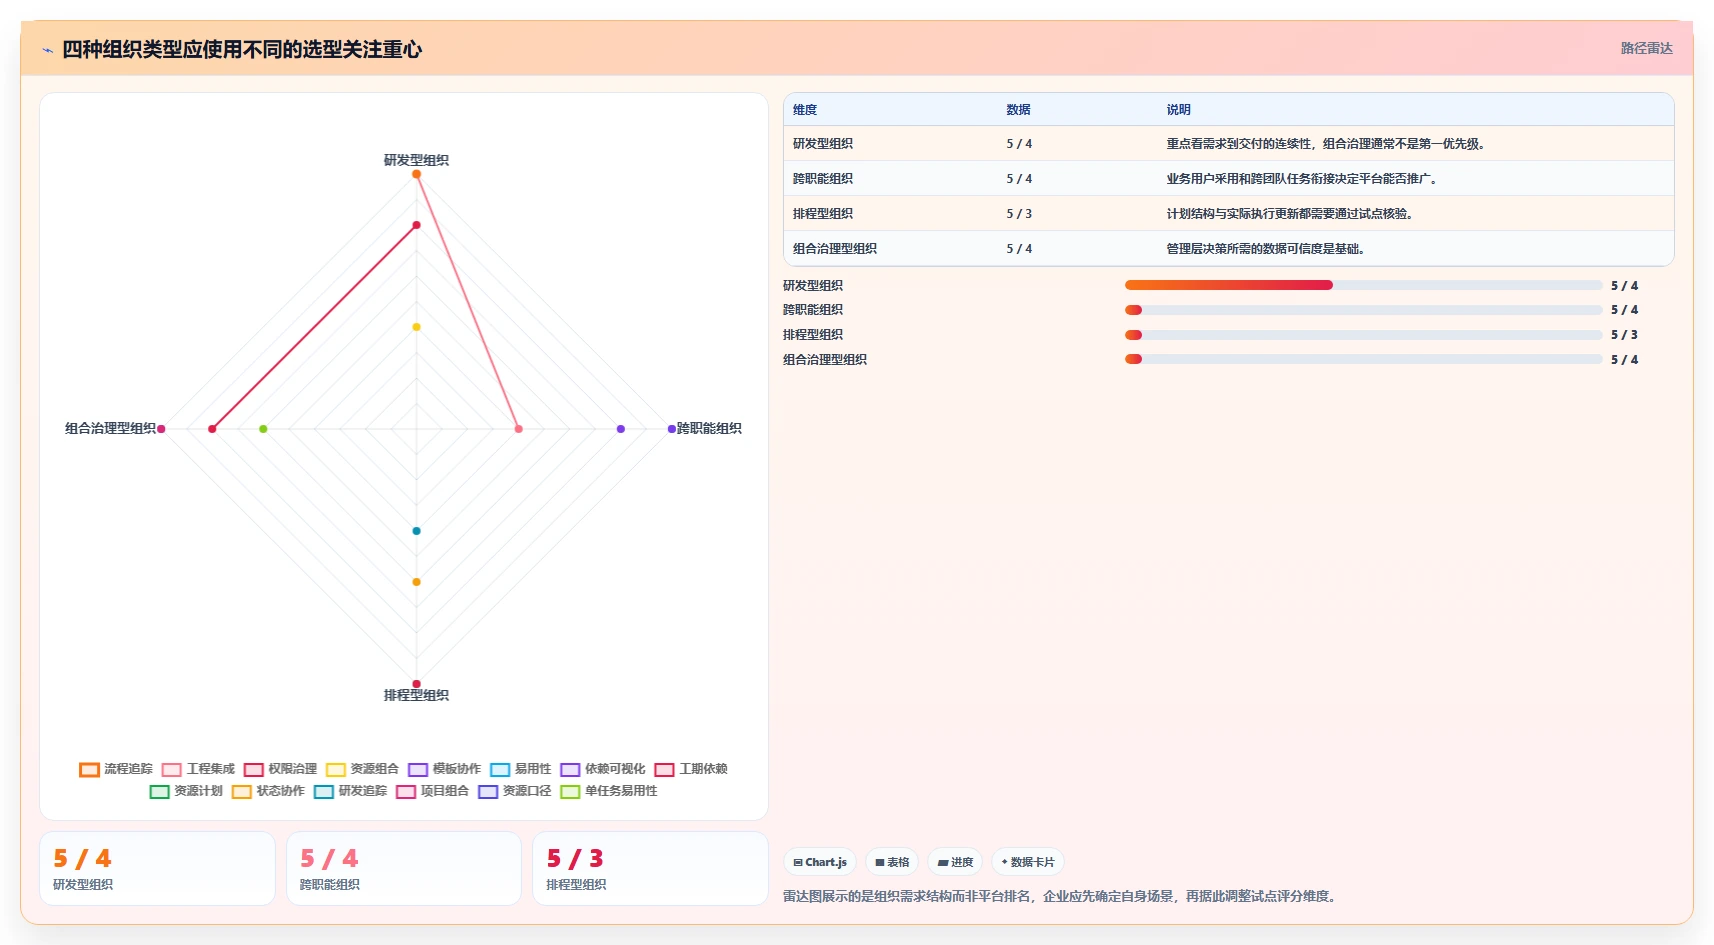Screen dimensions: 1714x945
Task: Click the green data point on radar chart
Action: tap(264, 429)
